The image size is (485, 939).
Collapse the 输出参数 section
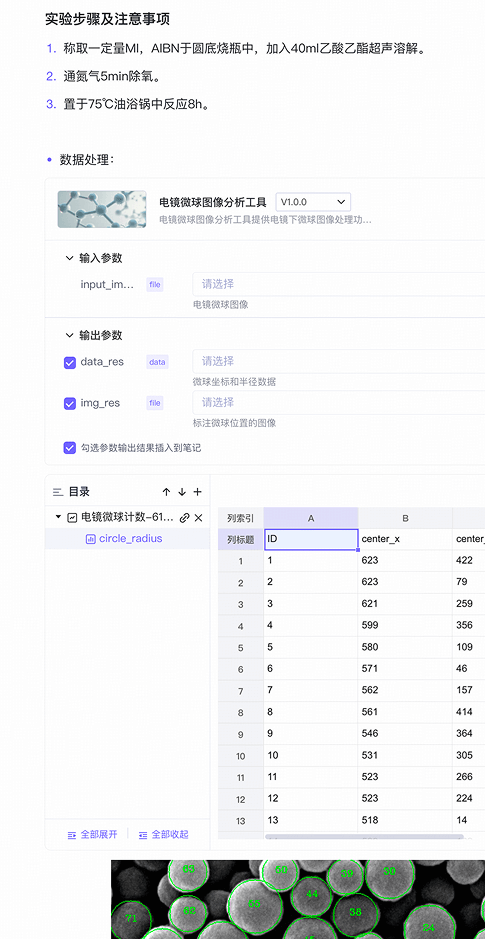(x=69, y=335)
